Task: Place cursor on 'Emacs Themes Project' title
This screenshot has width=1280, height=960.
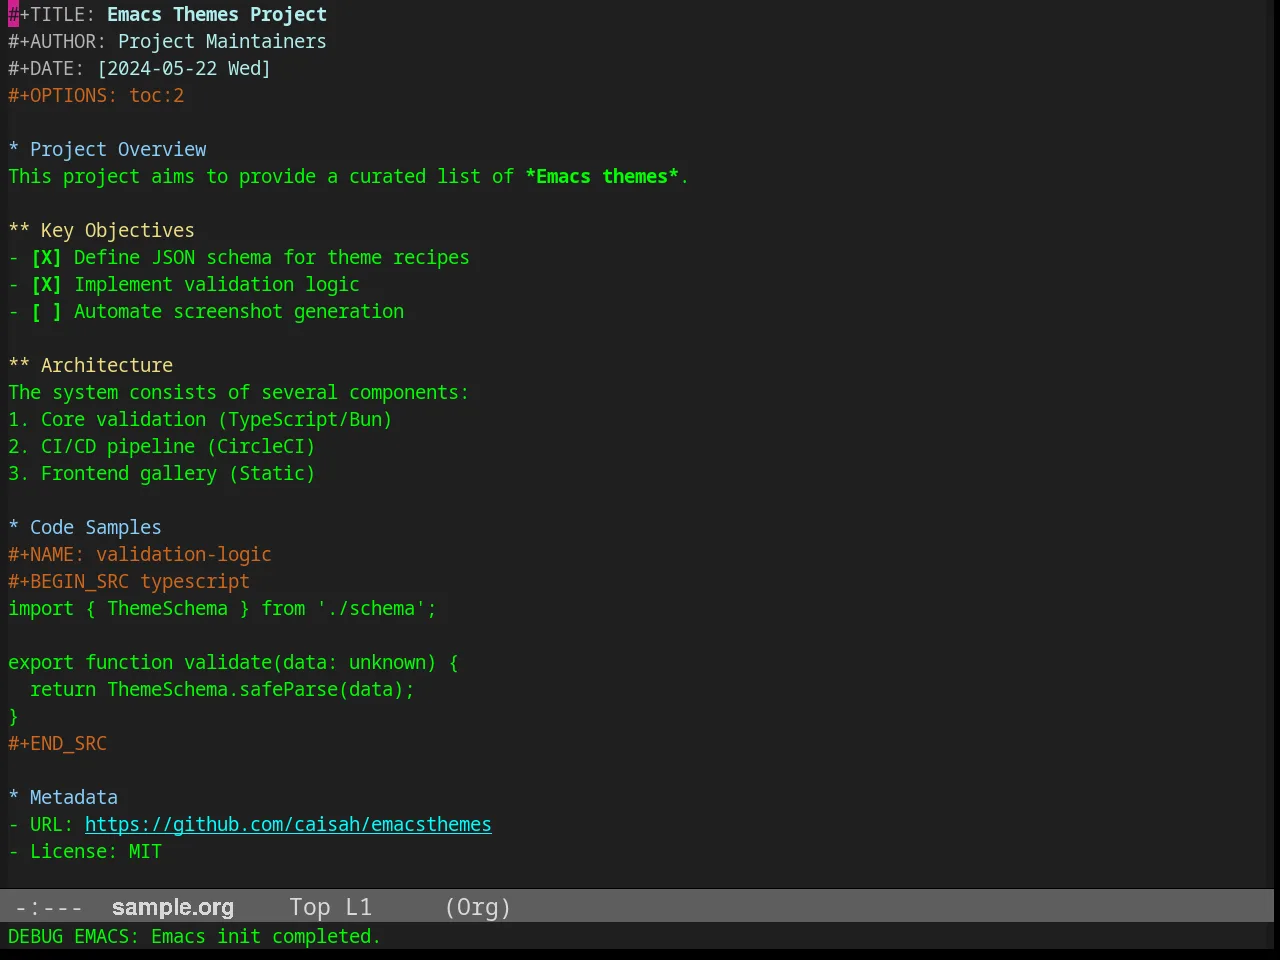Action: [217, 15]
